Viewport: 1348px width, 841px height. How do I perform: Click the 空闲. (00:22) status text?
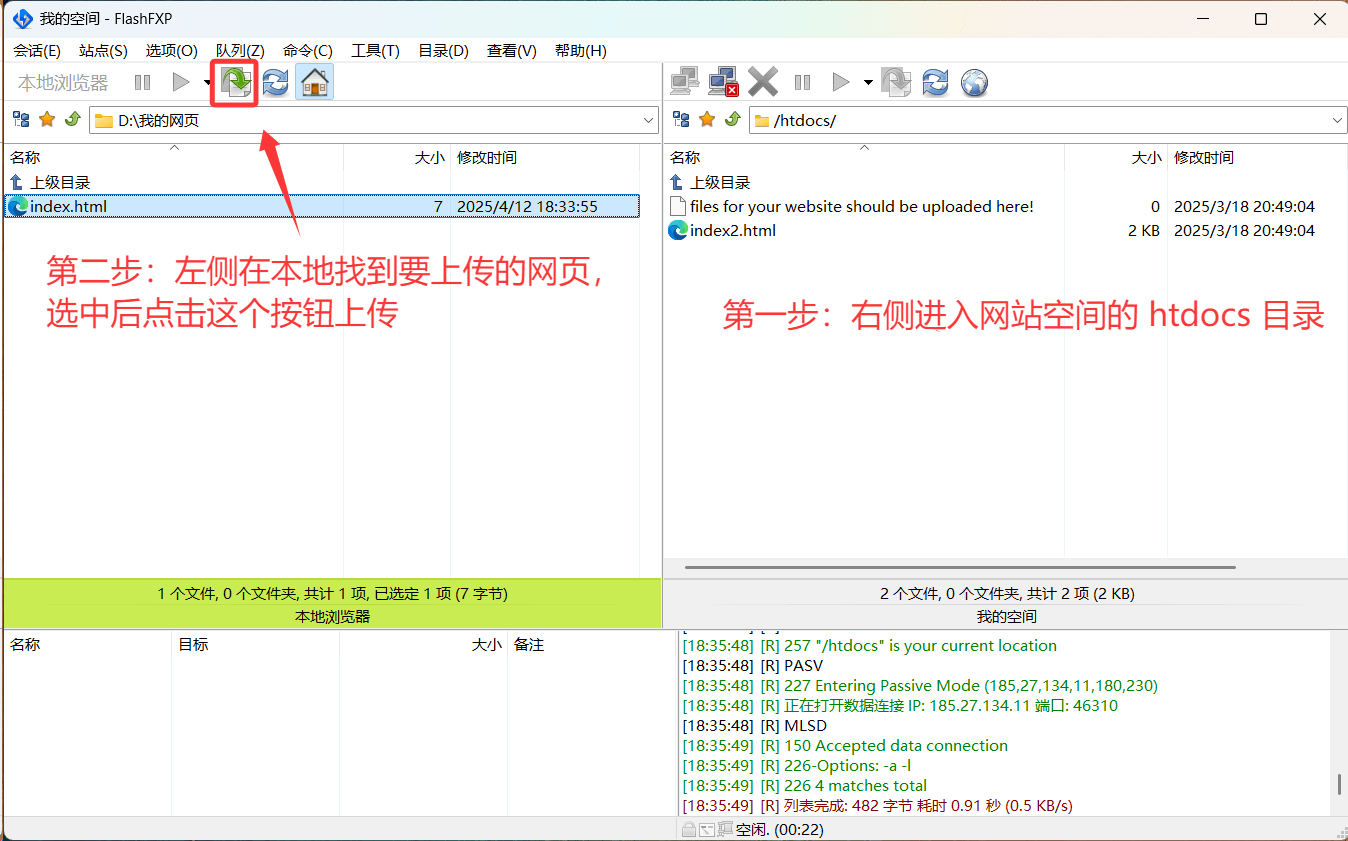[779, 829]
